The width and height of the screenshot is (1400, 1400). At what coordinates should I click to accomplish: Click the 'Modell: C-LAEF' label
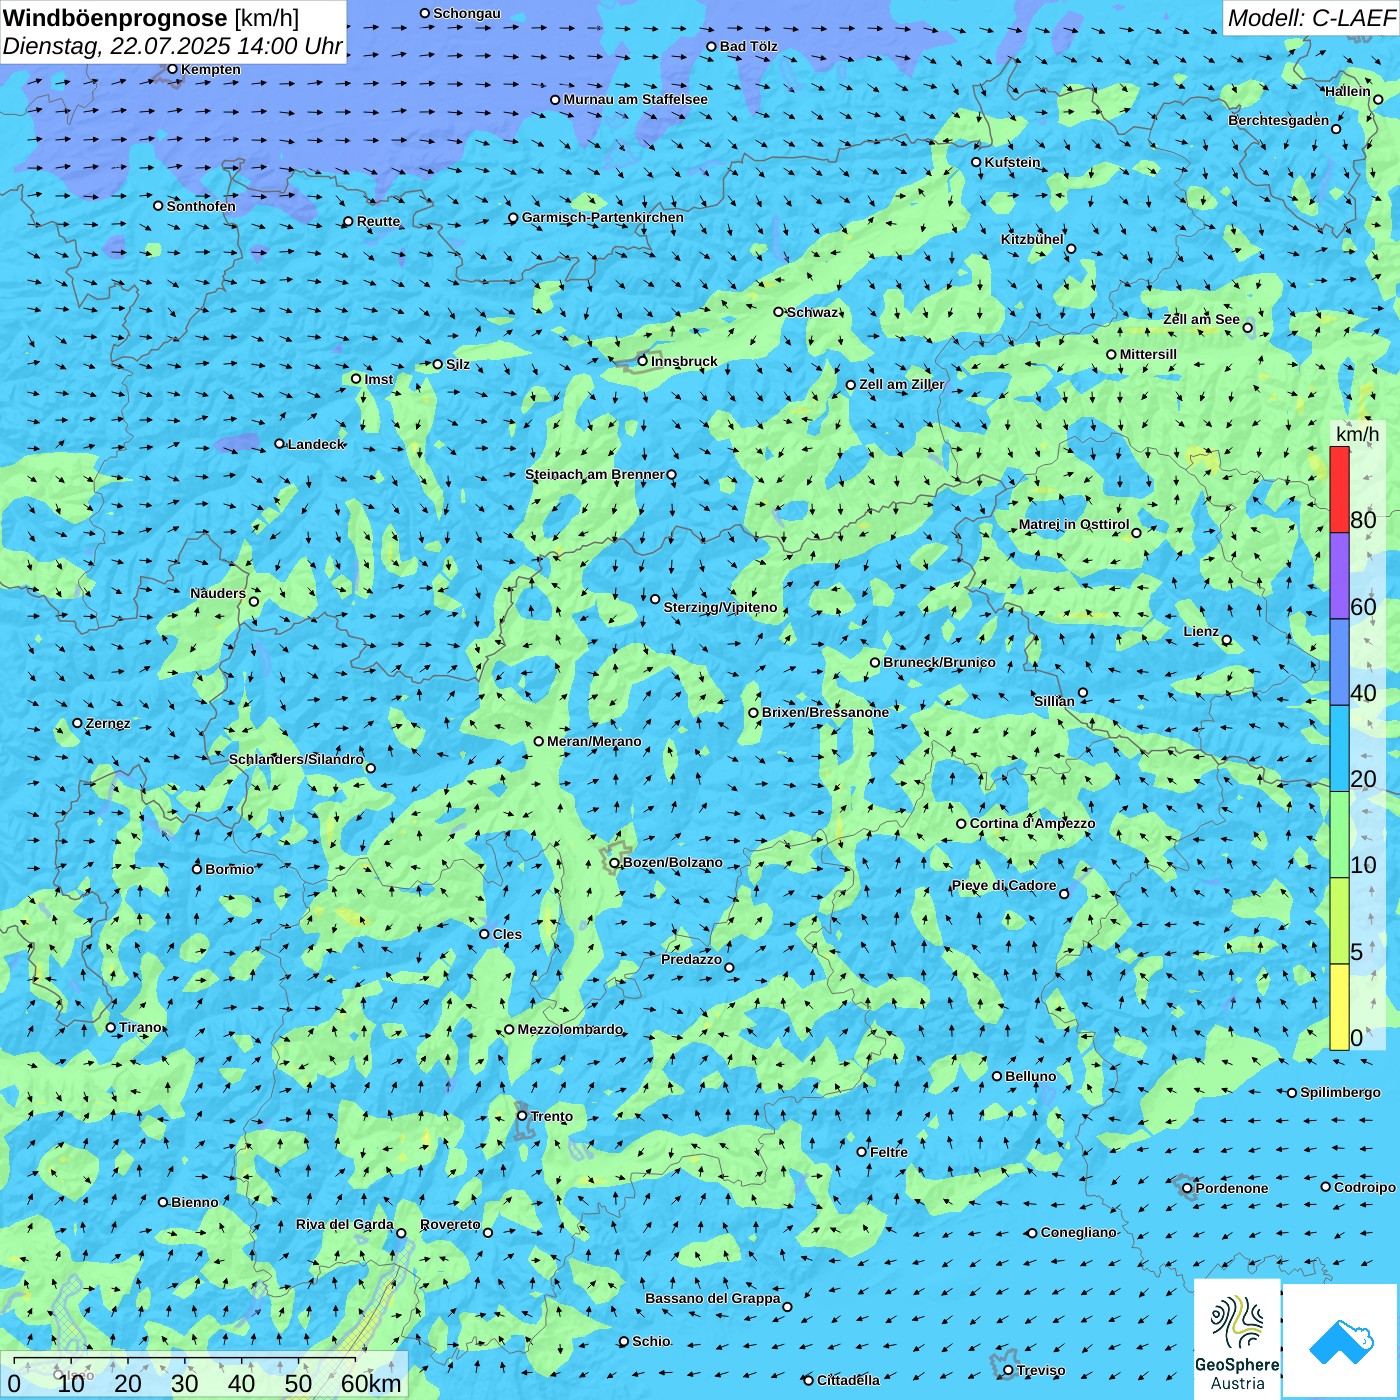(1311, 18)
